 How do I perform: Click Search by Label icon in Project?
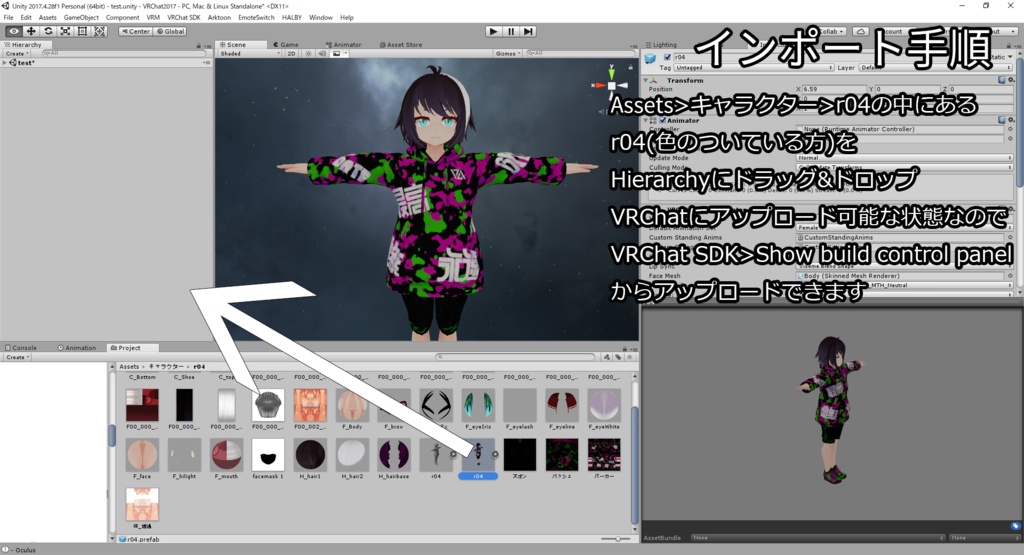618,357
